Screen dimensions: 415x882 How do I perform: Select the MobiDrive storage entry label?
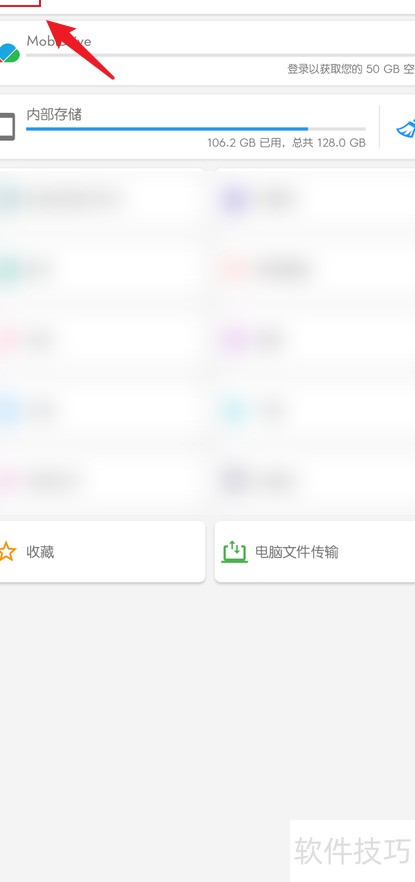click(59, 41)
